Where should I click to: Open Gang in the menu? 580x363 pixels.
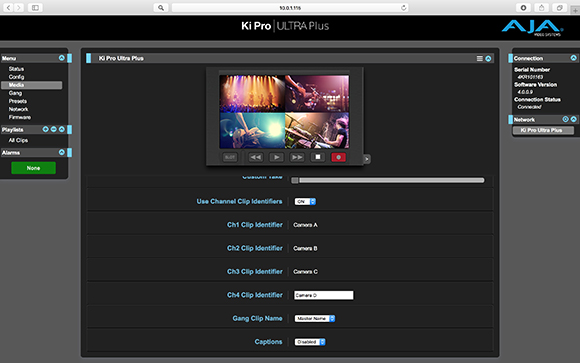click(15, 93)
